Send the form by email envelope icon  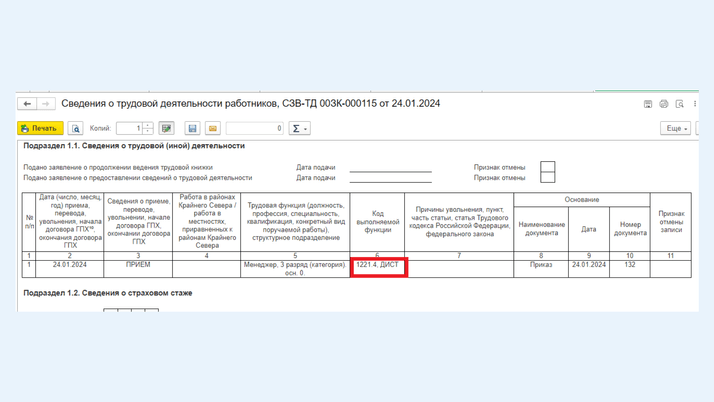(212, 128)
